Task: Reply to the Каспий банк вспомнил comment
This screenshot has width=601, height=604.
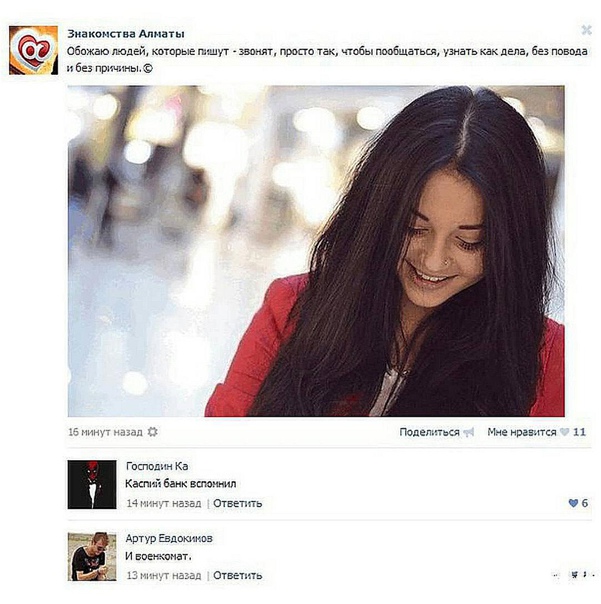Action: 238,503
